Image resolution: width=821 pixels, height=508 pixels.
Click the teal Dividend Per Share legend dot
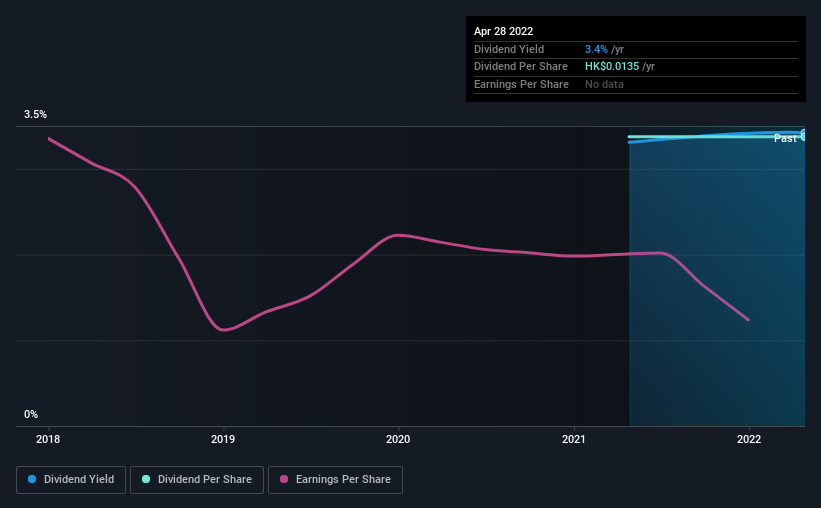coord(146,480)
